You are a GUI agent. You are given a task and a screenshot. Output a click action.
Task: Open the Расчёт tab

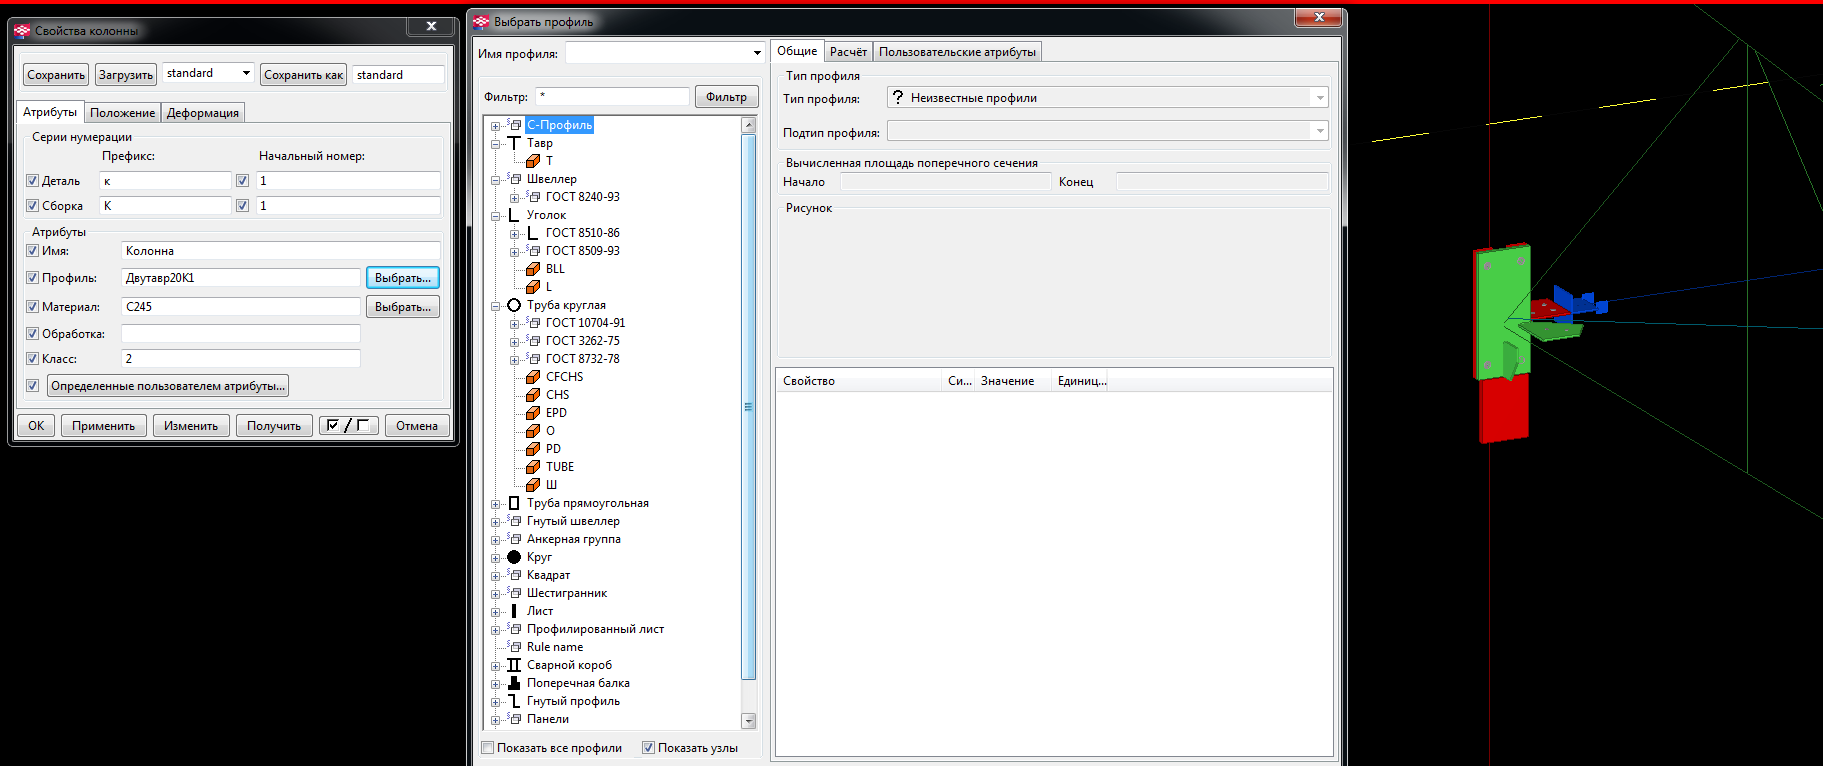[x=848, y=52]
